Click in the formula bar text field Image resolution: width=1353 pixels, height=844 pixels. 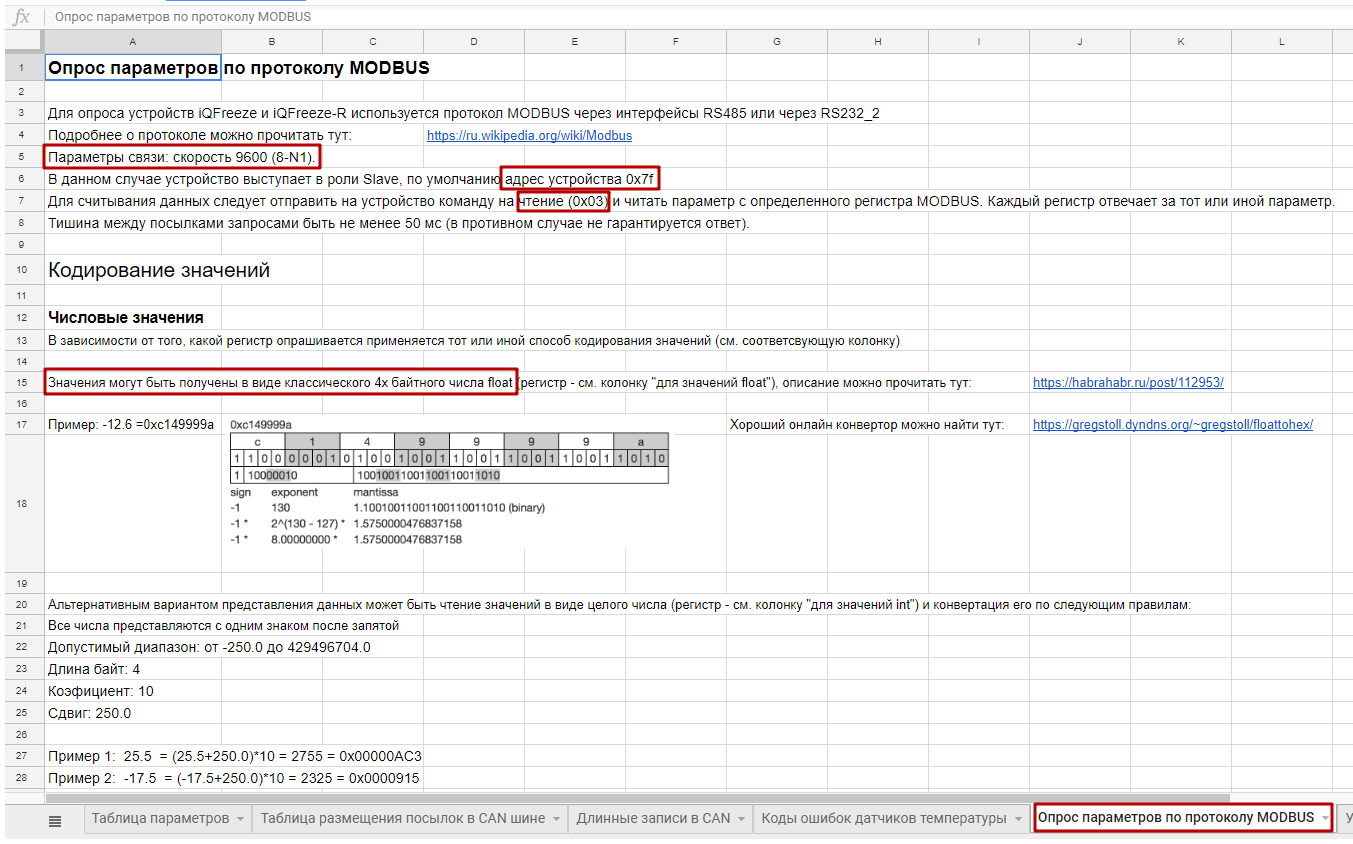pos(600,16)
